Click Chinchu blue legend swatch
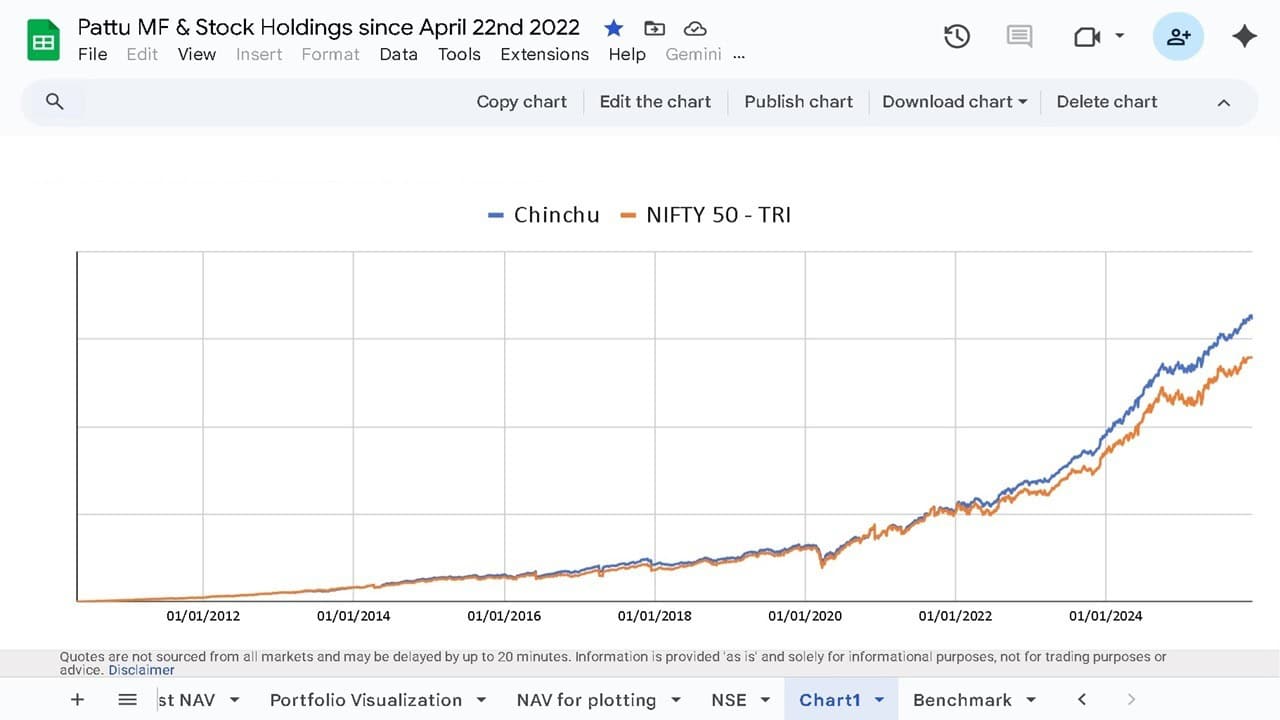Screen dimensions: 1280x720 (x=496, y=215)
